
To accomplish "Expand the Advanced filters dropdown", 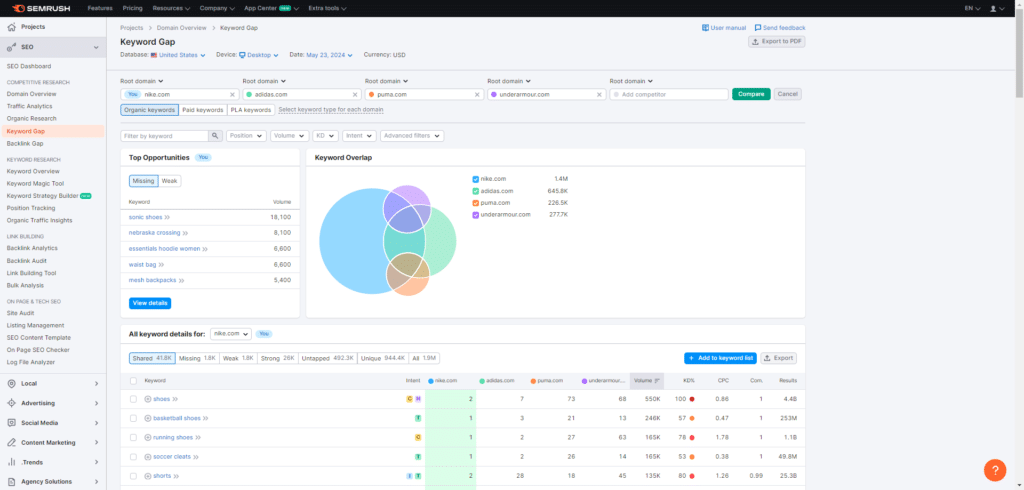I will (x=411, y=135).
